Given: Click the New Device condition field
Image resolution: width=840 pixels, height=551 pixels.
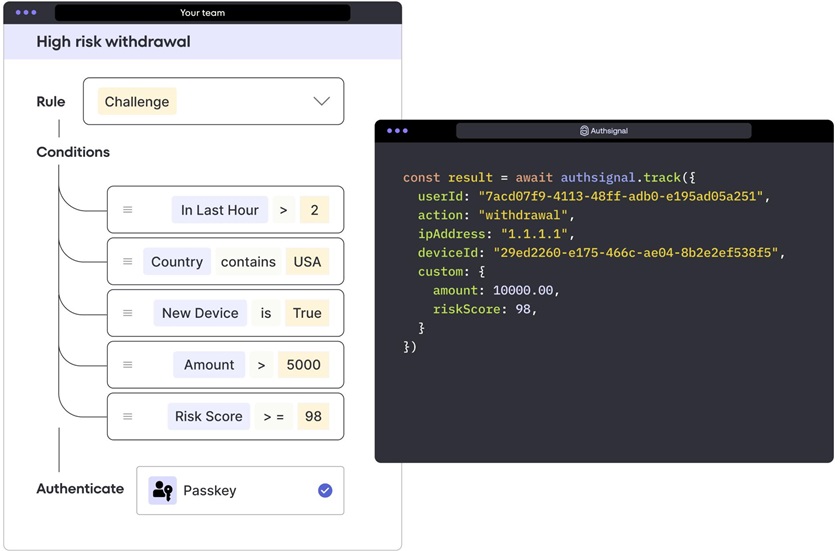Looking at the screenshot, I should click(x=200, y=313).
